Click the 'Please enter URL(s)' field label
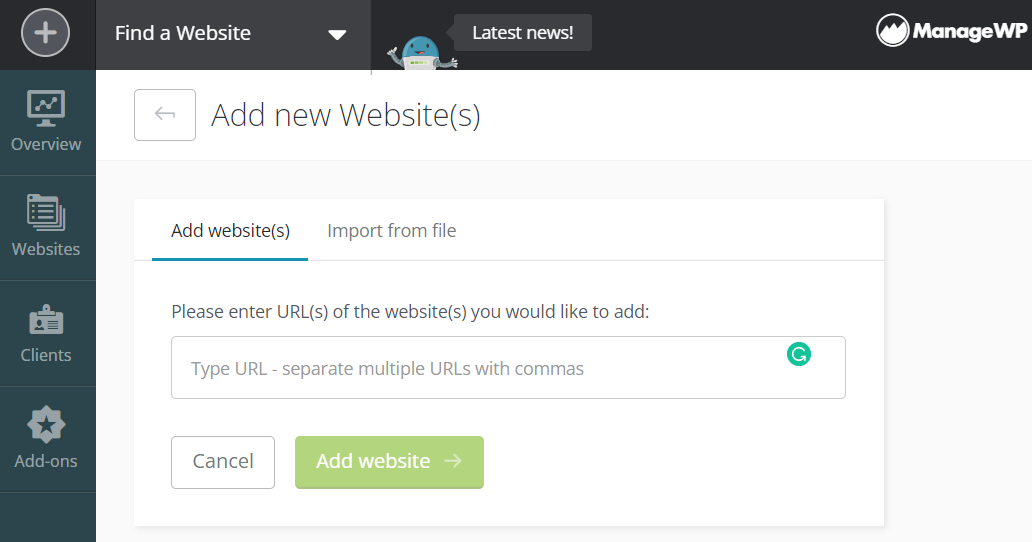 pyautogui.click(x=410, y=312)
